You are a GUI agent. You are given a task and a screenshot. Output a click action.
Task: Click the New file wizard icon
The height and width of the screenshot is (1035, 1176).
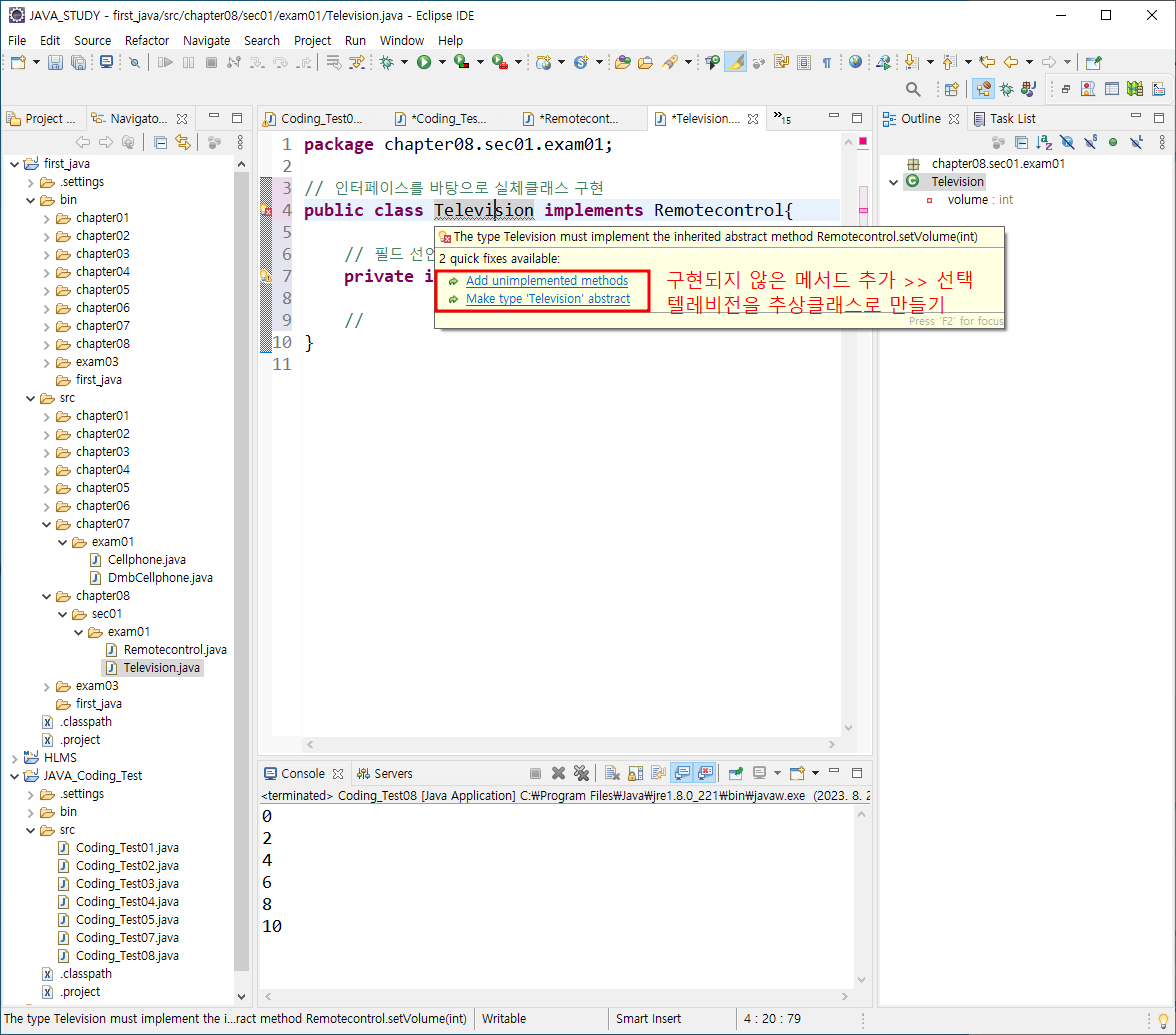18,63
